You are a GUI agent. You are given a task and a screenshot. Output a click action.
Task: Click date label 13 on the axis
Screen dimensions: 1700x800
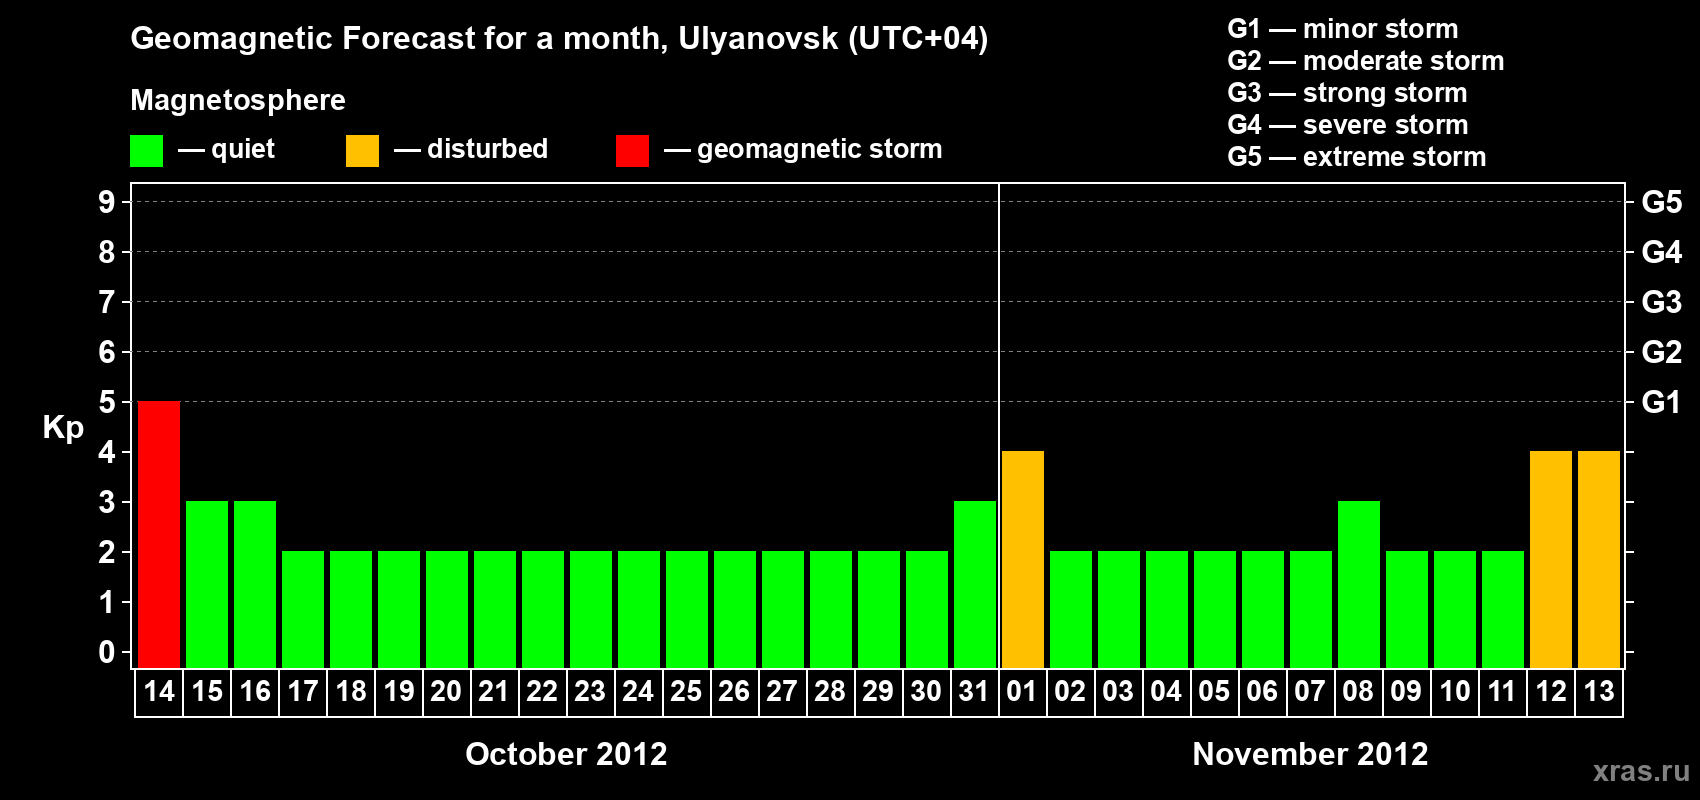pos(1599,691)
